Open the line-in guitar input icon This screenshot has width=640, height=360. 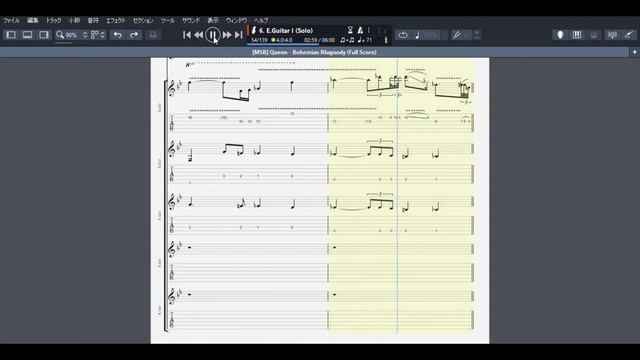(x=629, y=35)
